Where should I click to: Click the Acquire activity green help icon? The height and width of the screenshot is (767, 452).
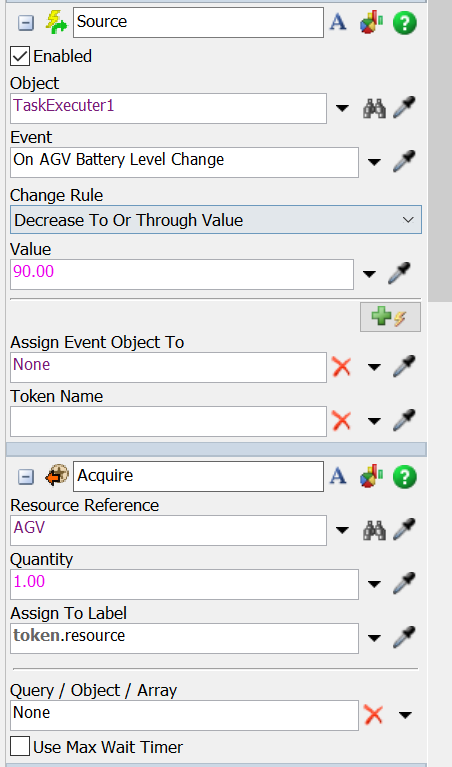point(405,476)
